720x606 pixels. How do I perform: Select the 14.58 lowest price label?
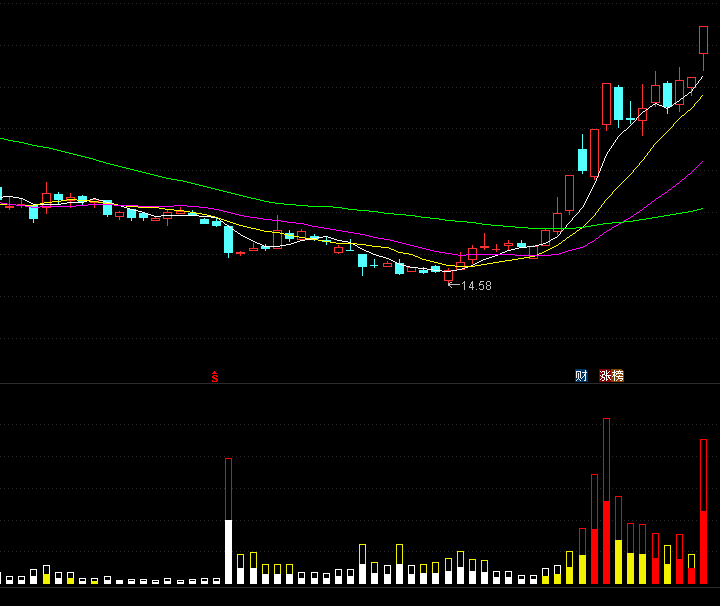pos(476,286)
